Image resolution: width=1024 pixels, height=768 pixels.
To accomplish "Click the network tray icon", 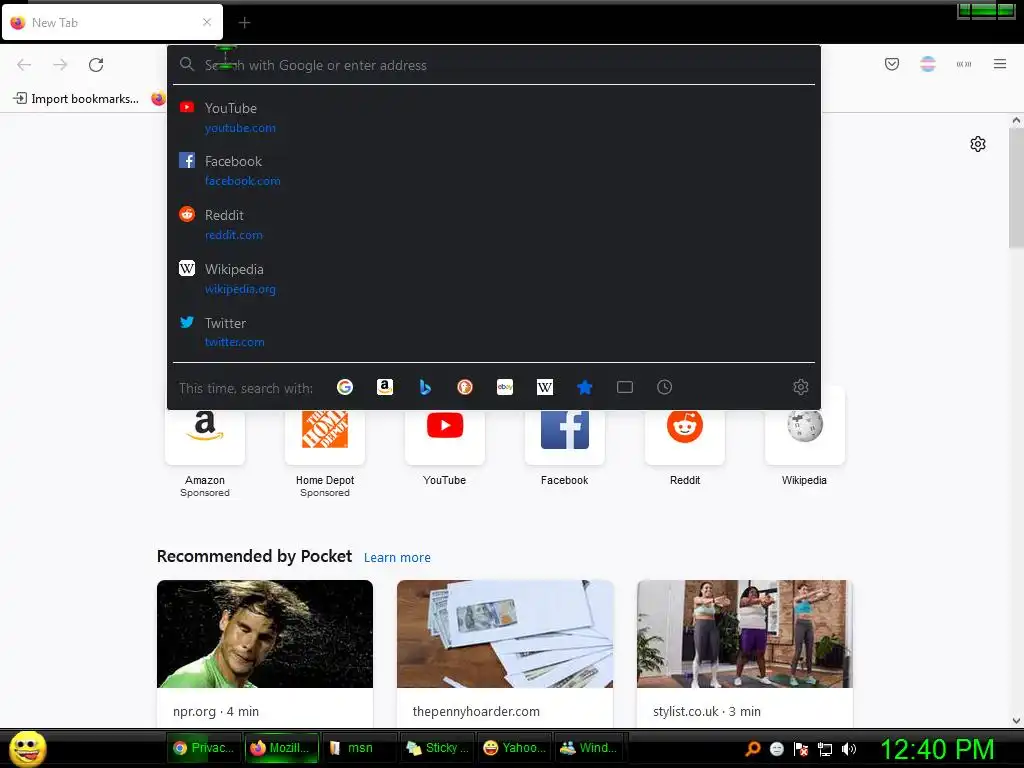I will (825, 749).
